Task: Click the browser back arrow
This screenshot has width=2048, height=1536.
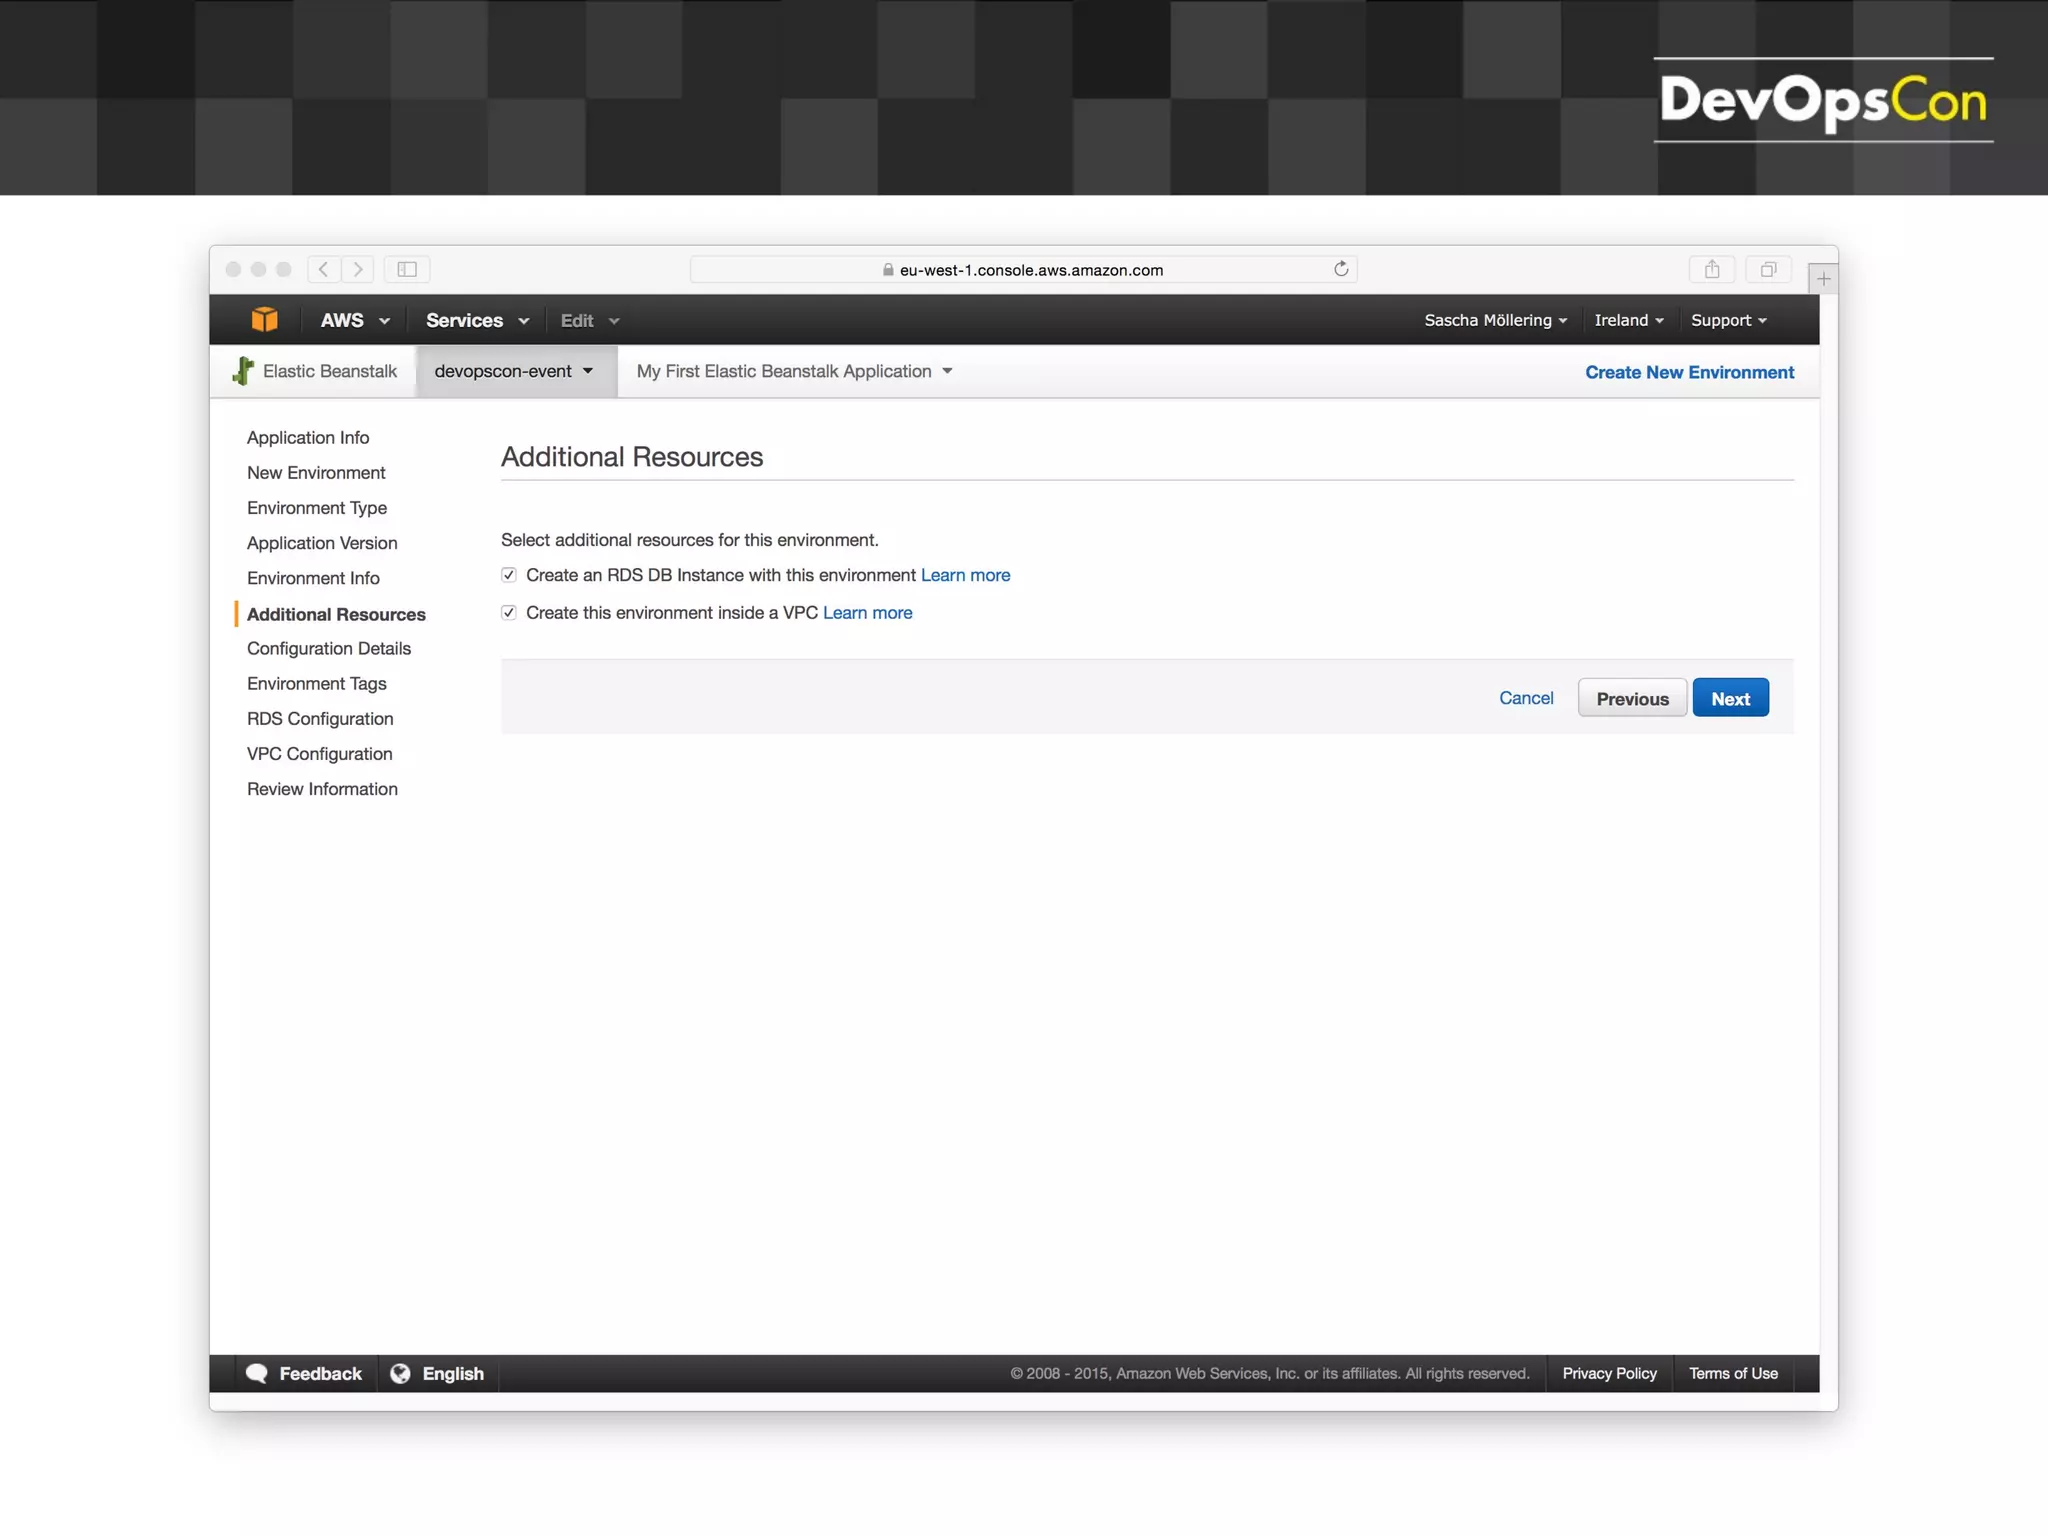Action: (x=323, y=269)
